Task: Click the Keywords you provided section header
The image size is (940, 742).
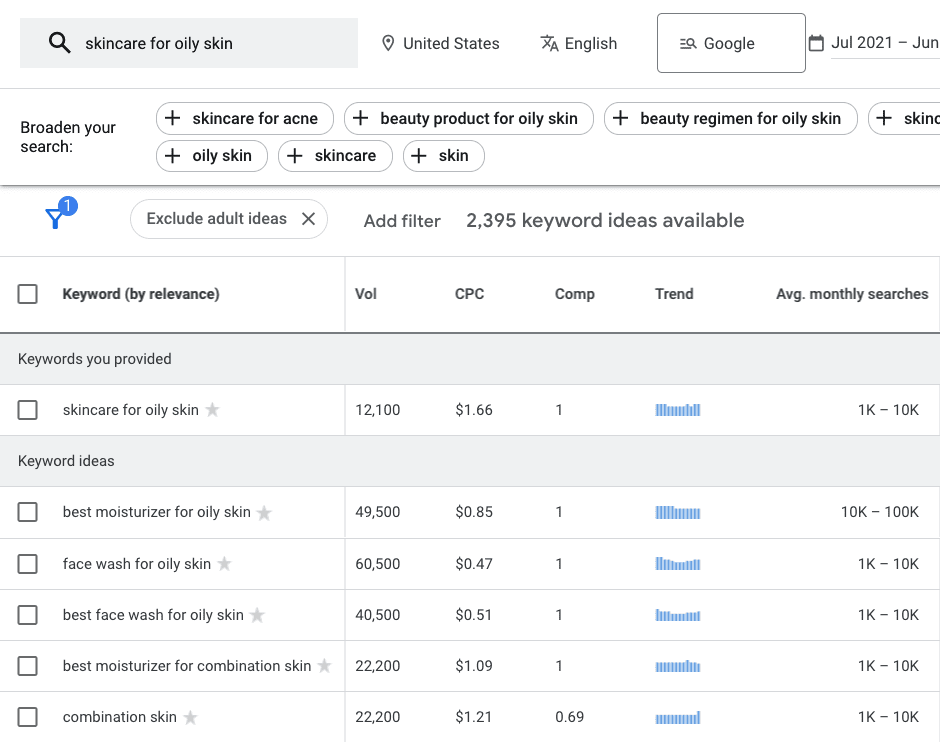Action: 470,359
